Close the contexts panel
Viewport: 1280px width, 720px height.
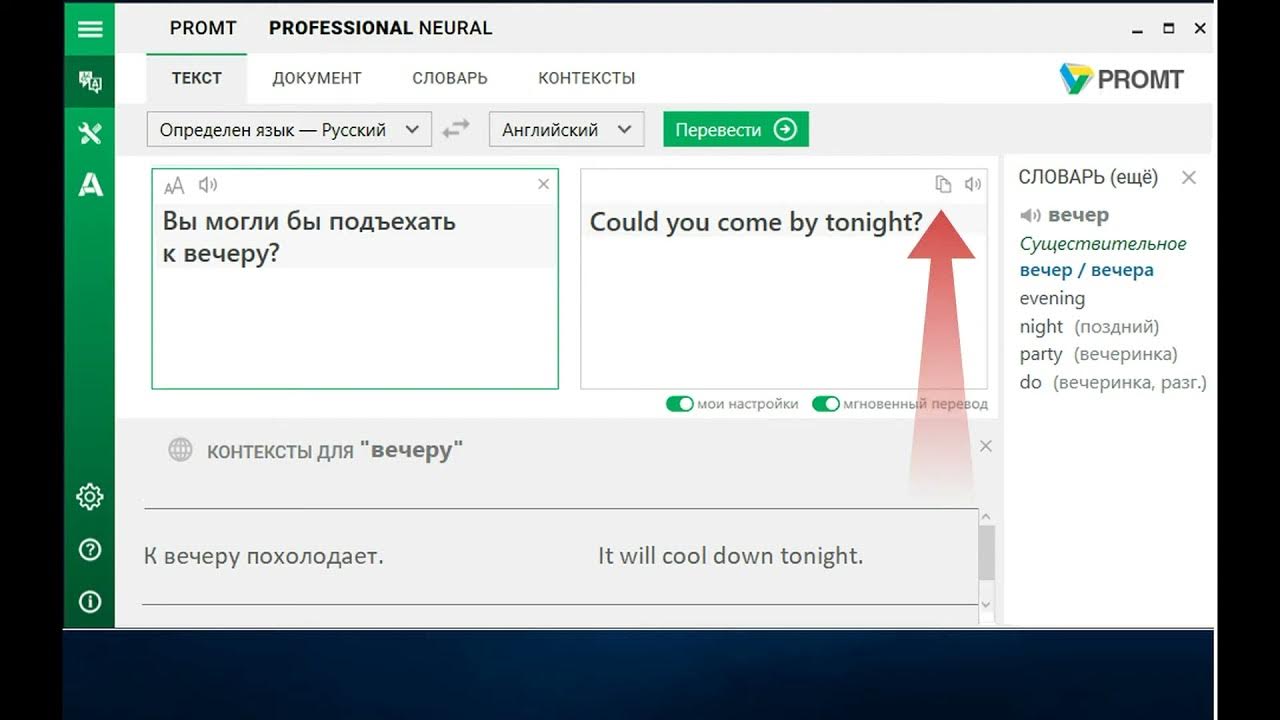click(x=986, y=446)
